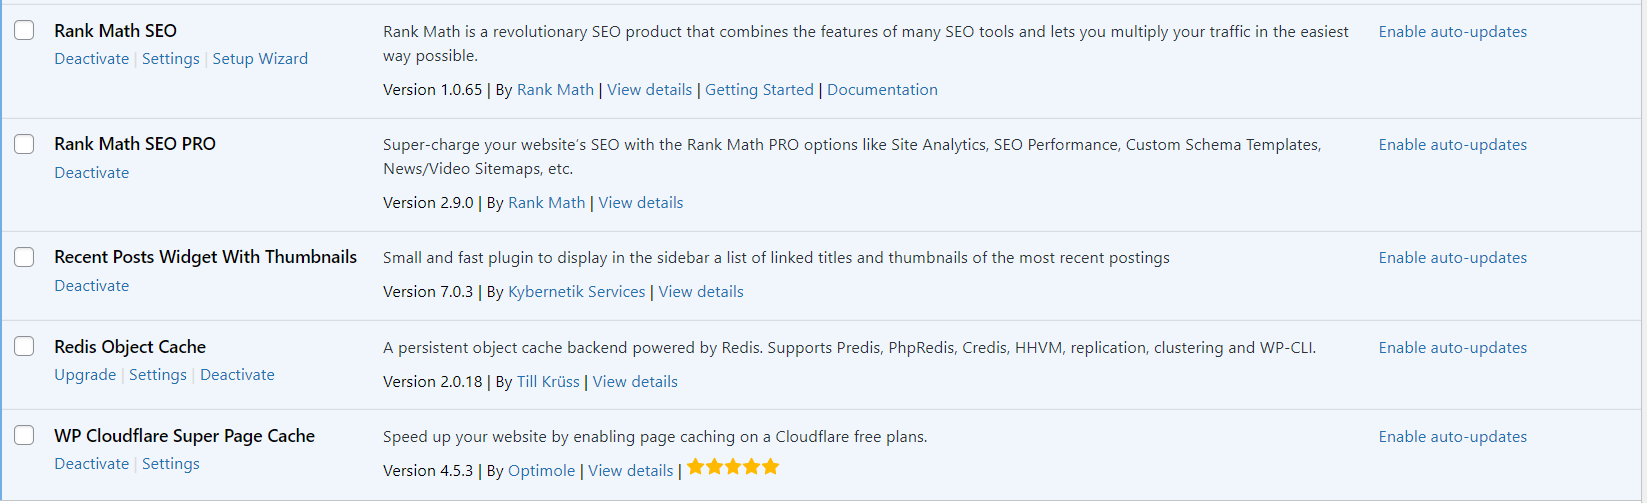Screen dimensions: 1647x503
Task: Click the 'Version 4.5.3' text
Action: point(428,471)
